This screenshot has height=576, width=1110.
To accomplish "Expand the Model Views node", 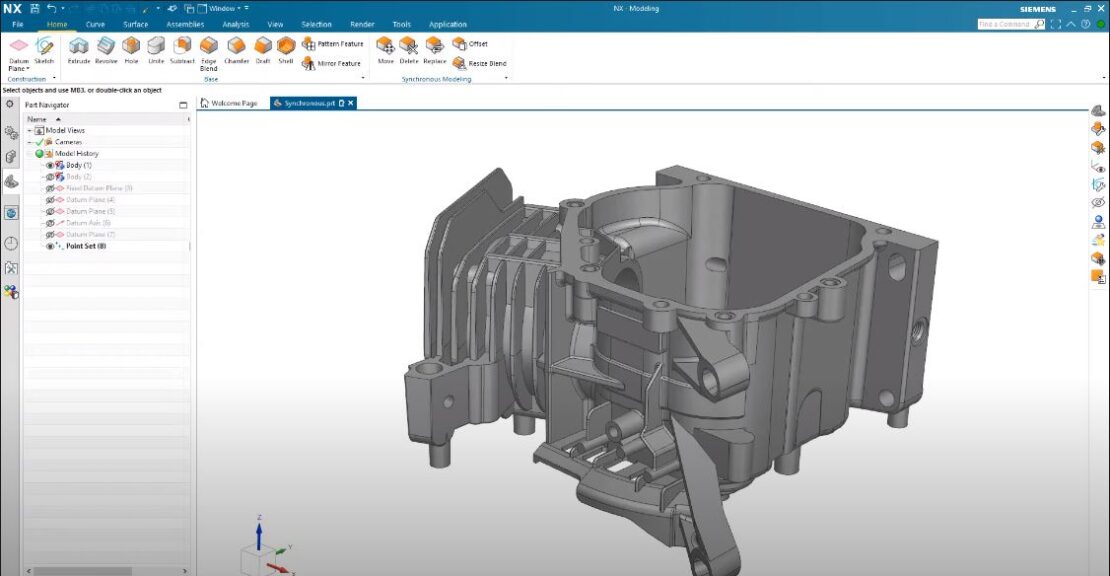I will pos(28,130).
